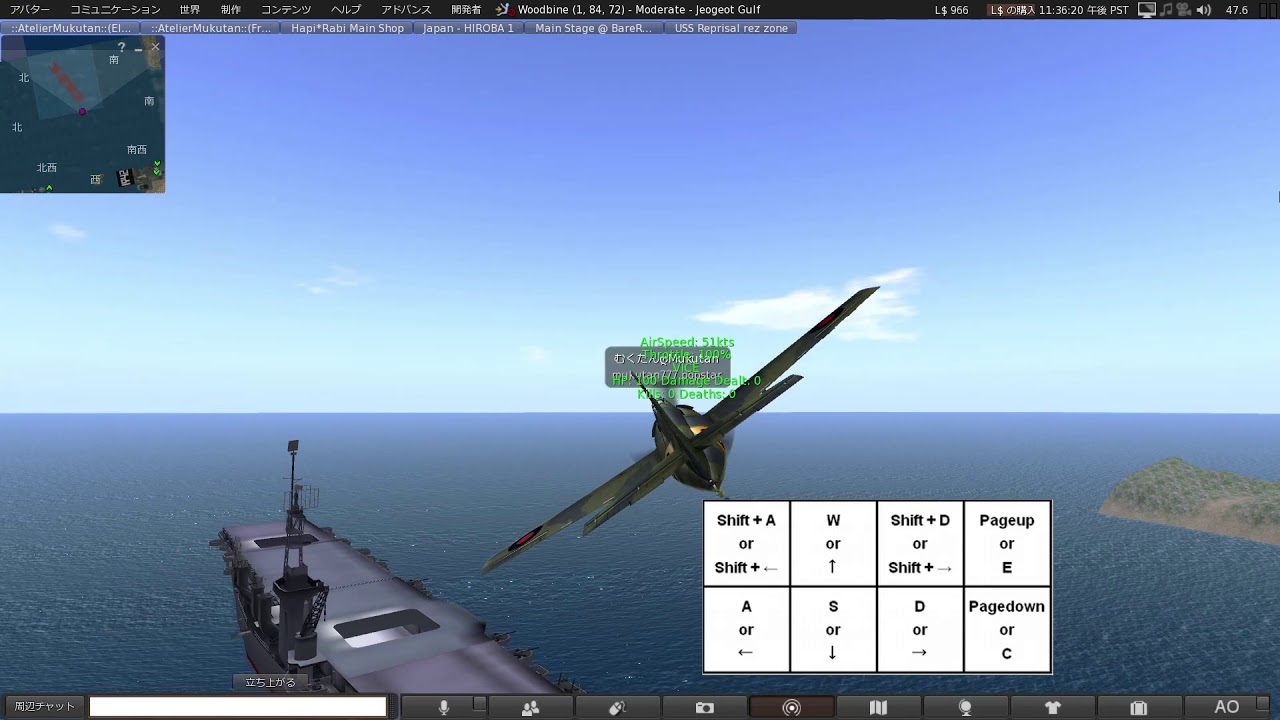Click the build tool toolbar icon
Screen dimensions: 1280x720
click(x=618, y=708)
